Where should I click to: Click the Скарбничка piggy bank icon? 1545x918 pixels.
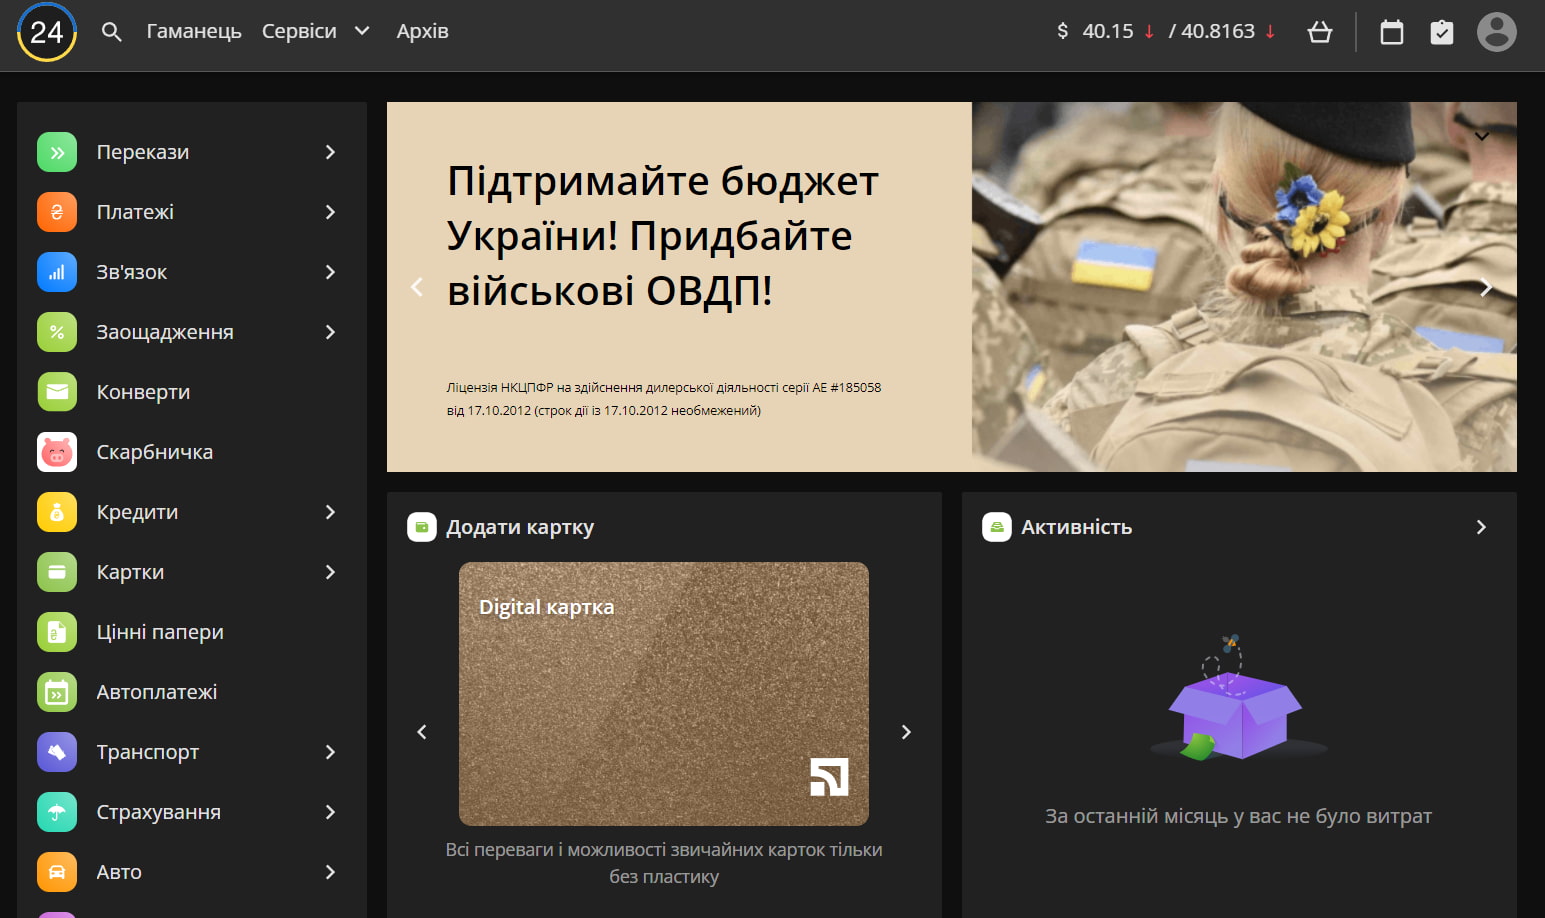(57, 452)
